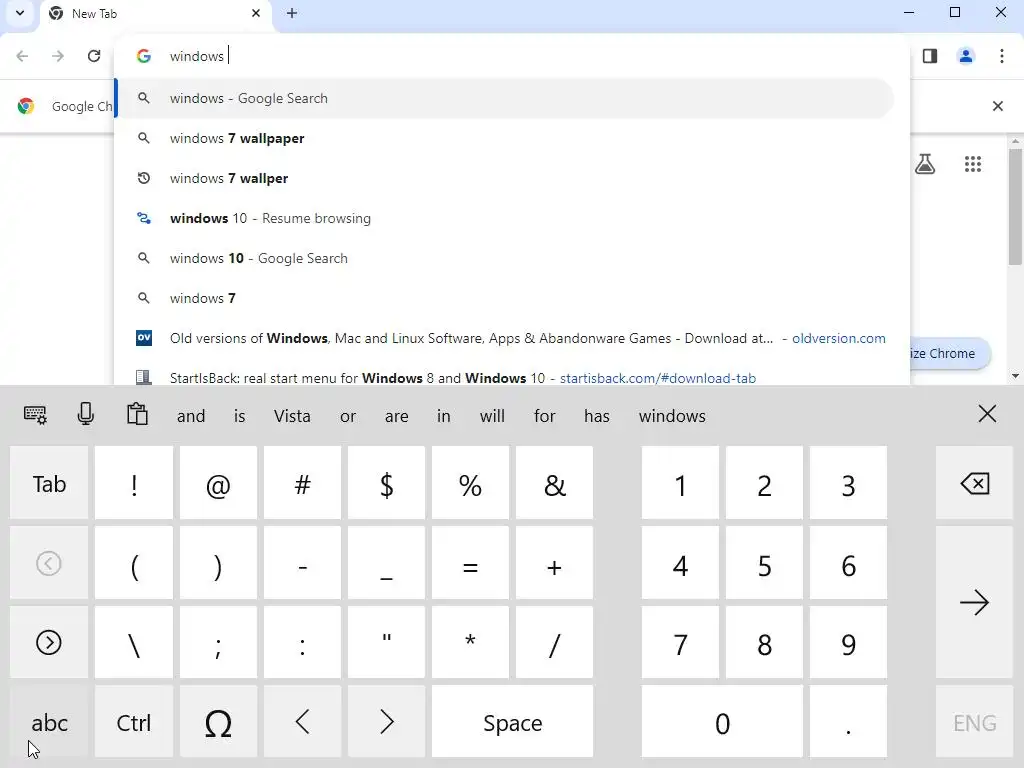Tap the asterisk key
This screenshot has height=768, width=1024.
[470, 643]
